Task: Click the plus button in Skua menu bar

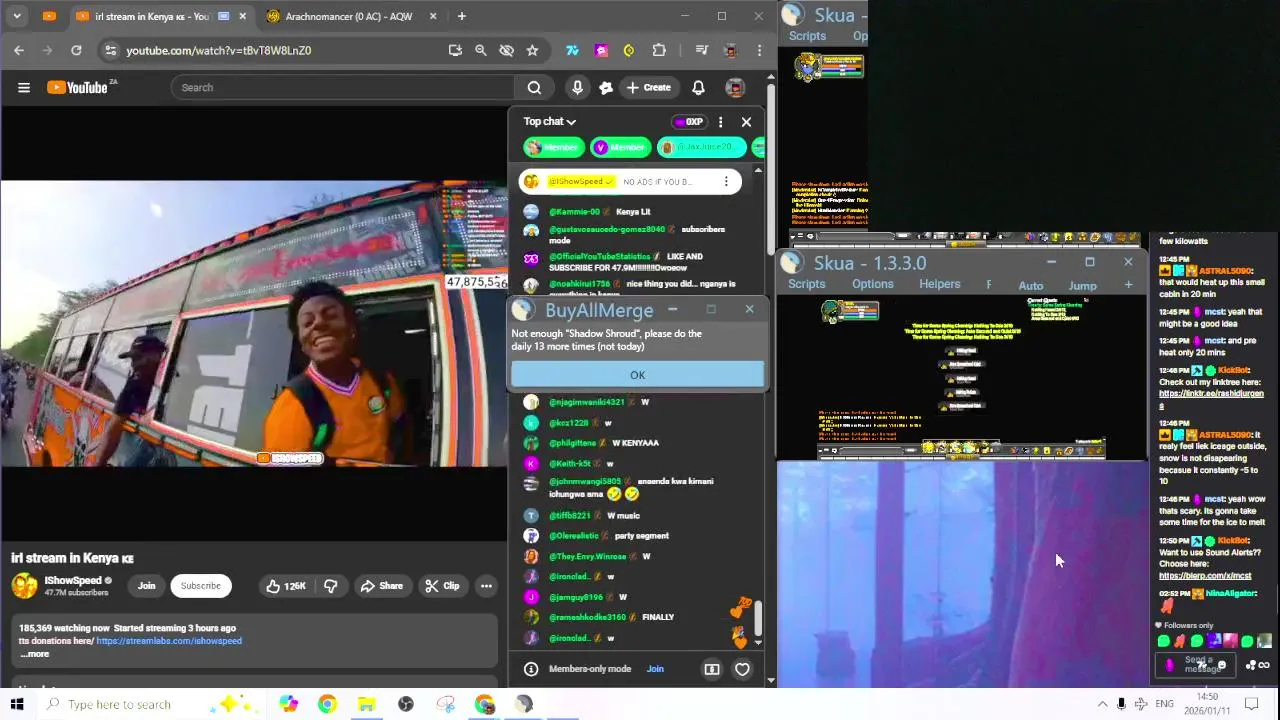Action: coord(1128,285)
